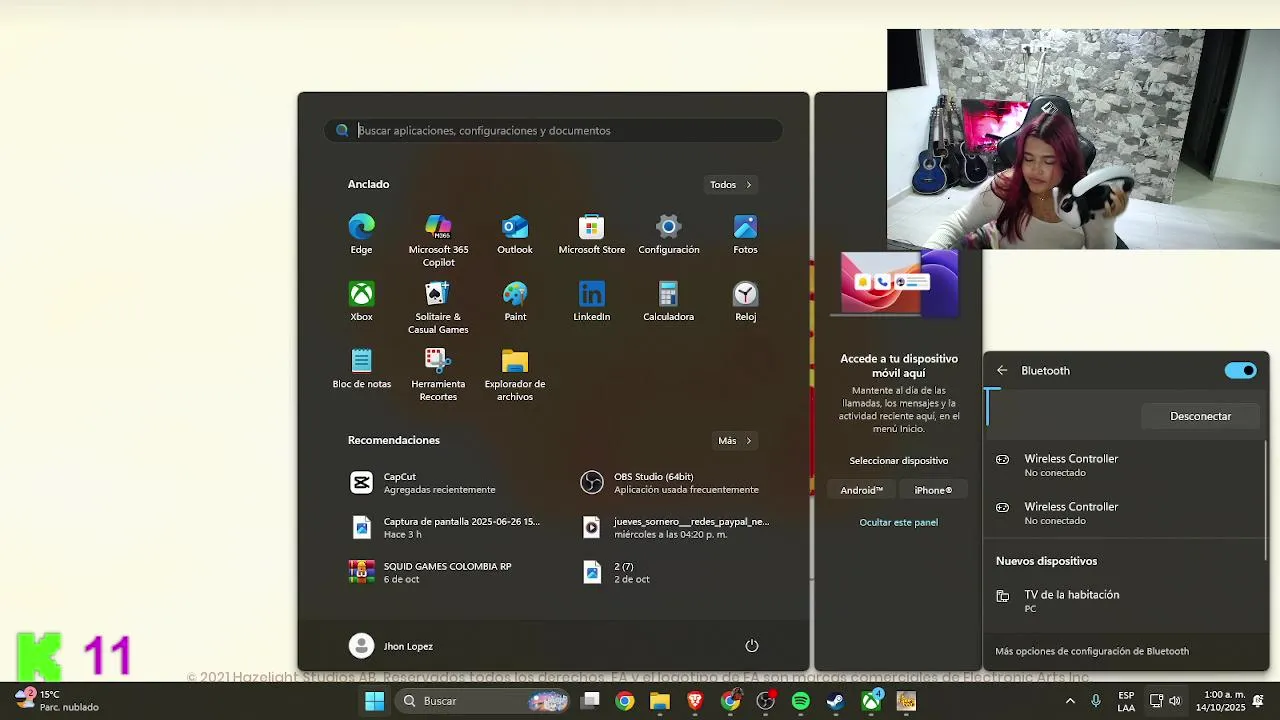Viewport: 1280px width, 720px height.
Task: Launch Microsoft 365 Copilot
Action: pos(438,241)
